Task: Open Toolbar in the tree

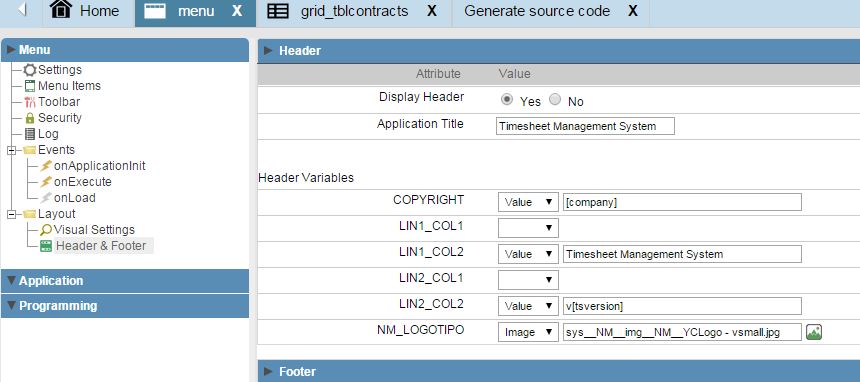Action: tap(59, 102)
